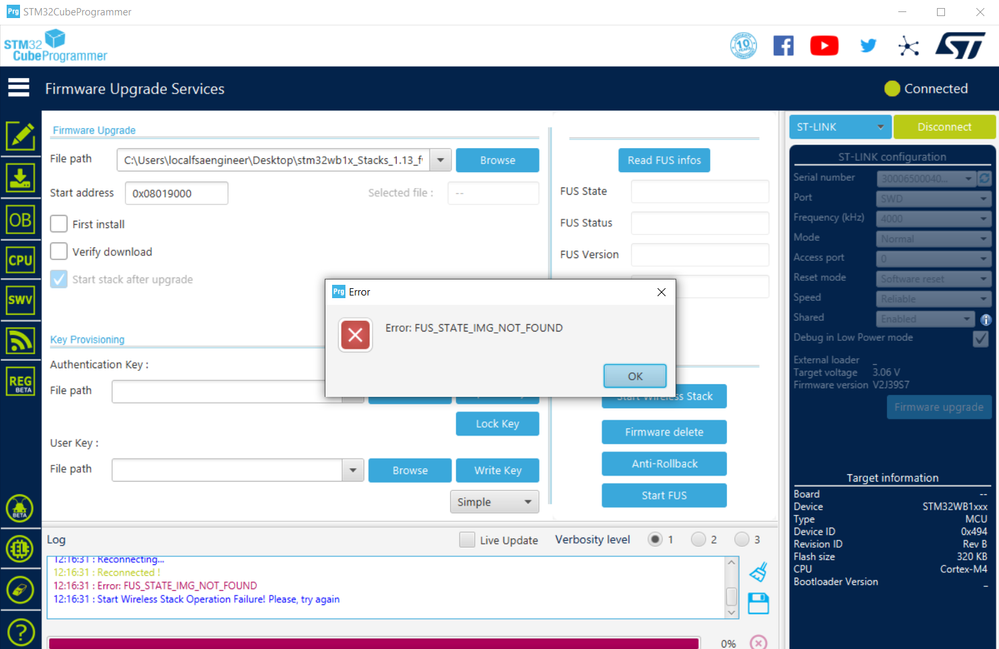Screen dimensions: 999x649
Task: Expand the User Key file path dropdown
Action: [352, 470]
